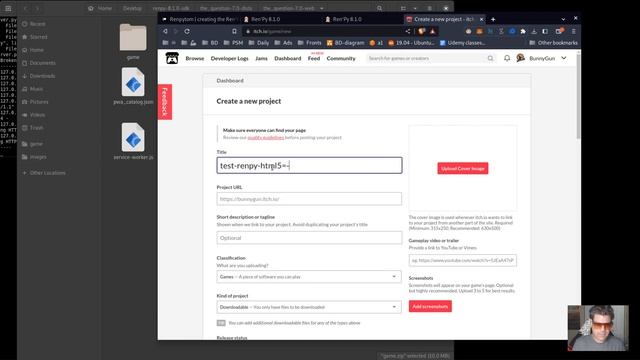The height and width of the screenshot is (360, 640).
Task: Click the share icon in address bar
Action: pos(408,31)
